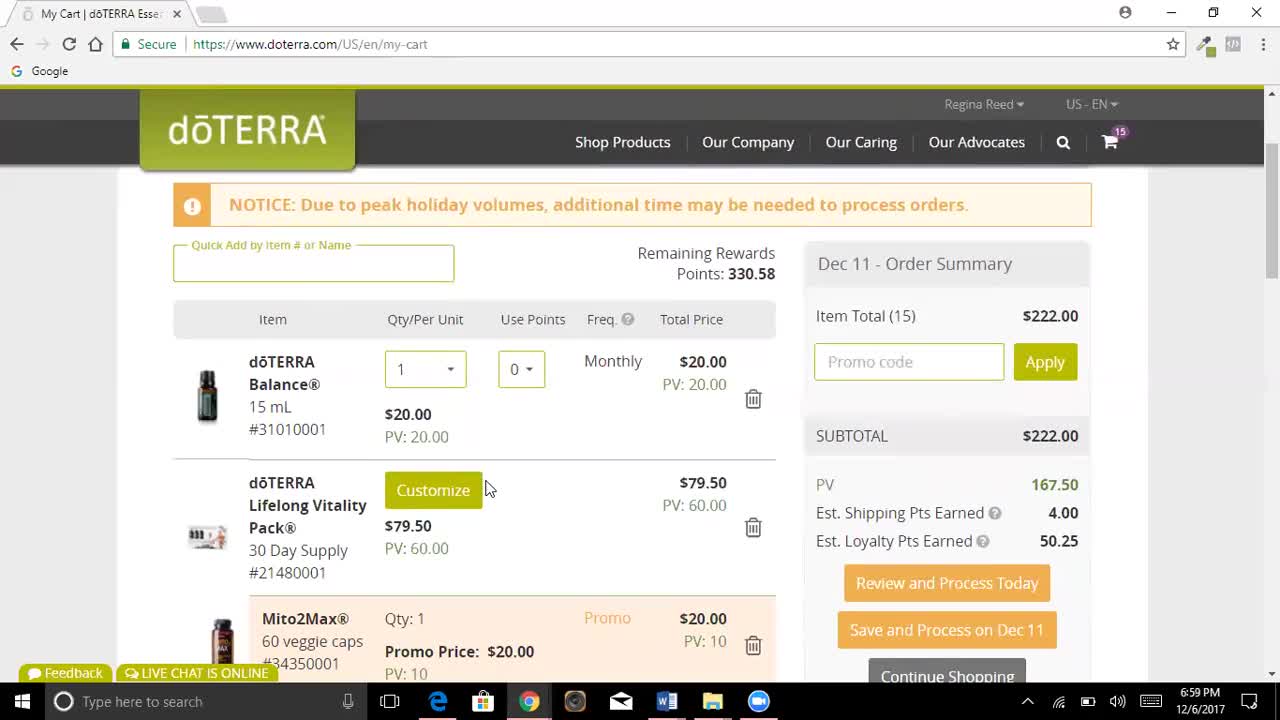This screenshot has width=1280, height=720.
Task: Customize the Lifelong Vitality Pack
Action: (433, 490)
